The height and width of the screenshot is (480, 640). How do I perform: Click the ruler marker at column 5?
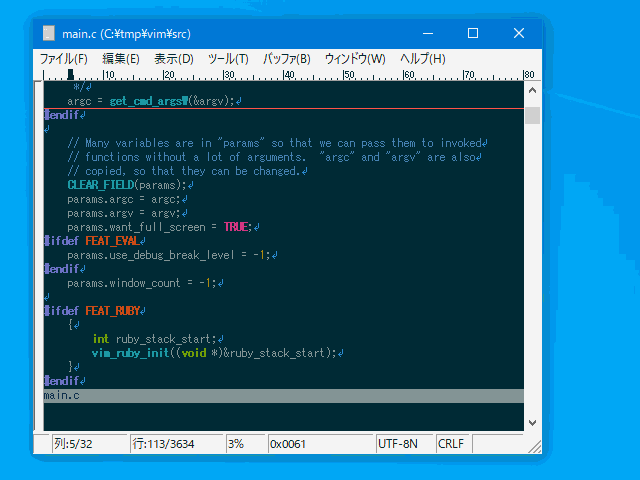[x=71, y=74]
